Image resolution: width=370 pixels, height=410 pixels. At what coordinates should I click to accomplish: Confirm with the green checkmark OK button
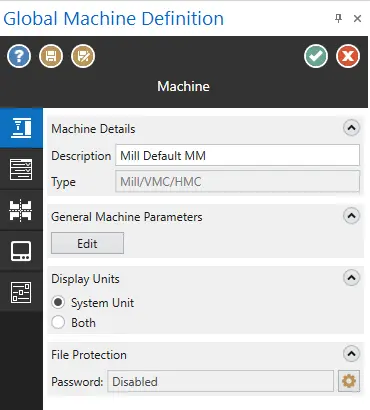[316, 56]
